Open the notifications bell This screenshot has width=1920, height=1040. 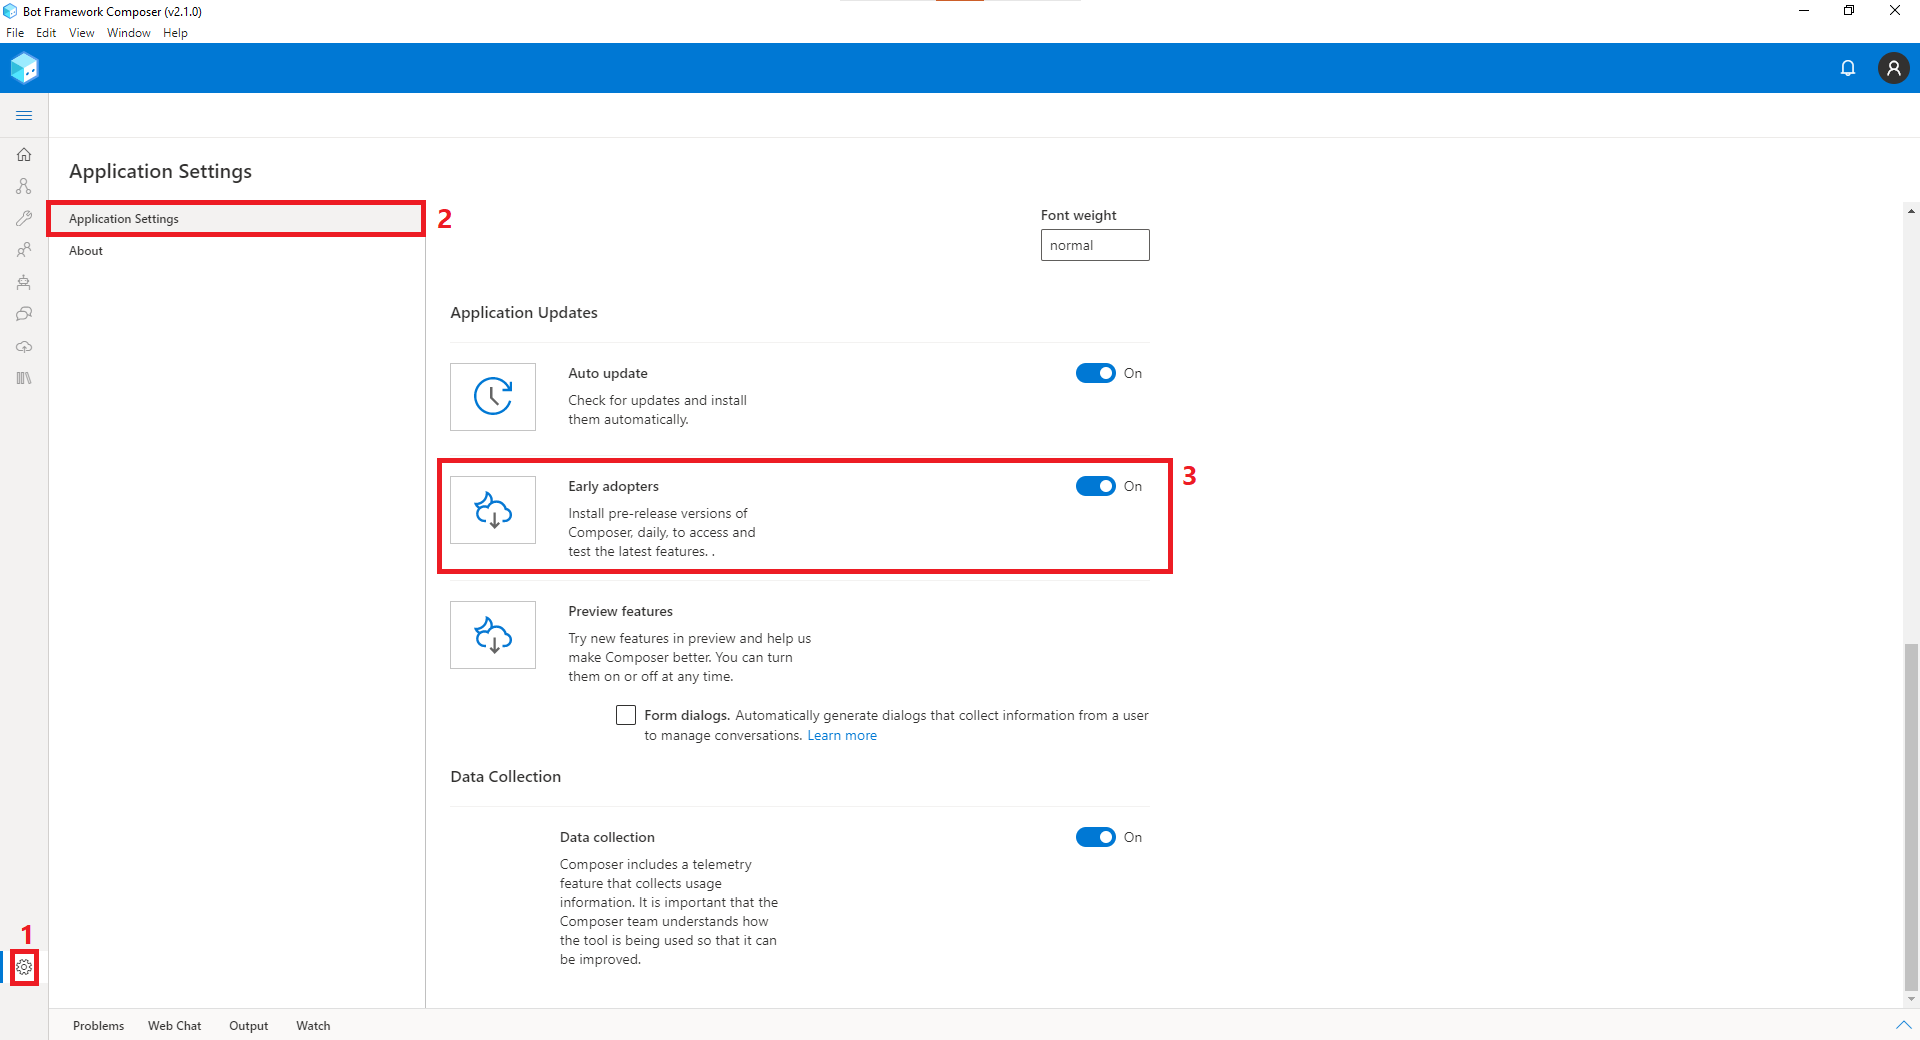tap(1848, 68)
